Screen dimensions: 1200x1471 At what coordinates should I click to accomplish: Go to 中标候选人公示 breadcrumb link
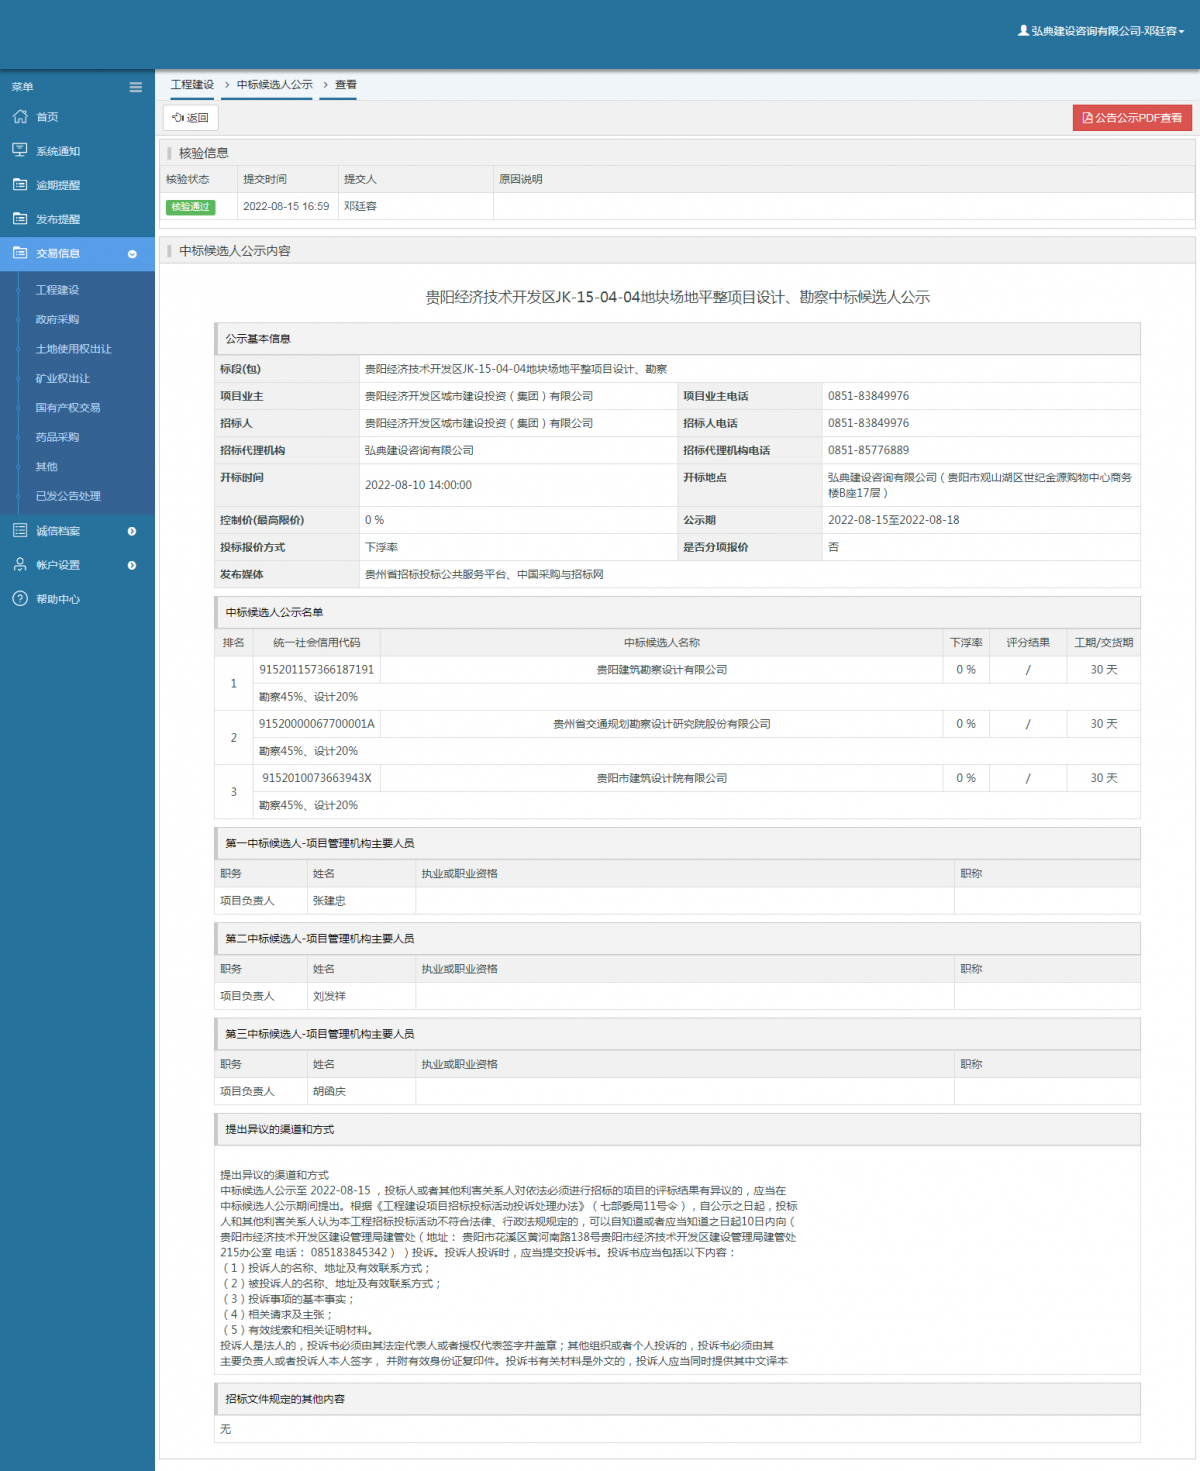point(275,85)
